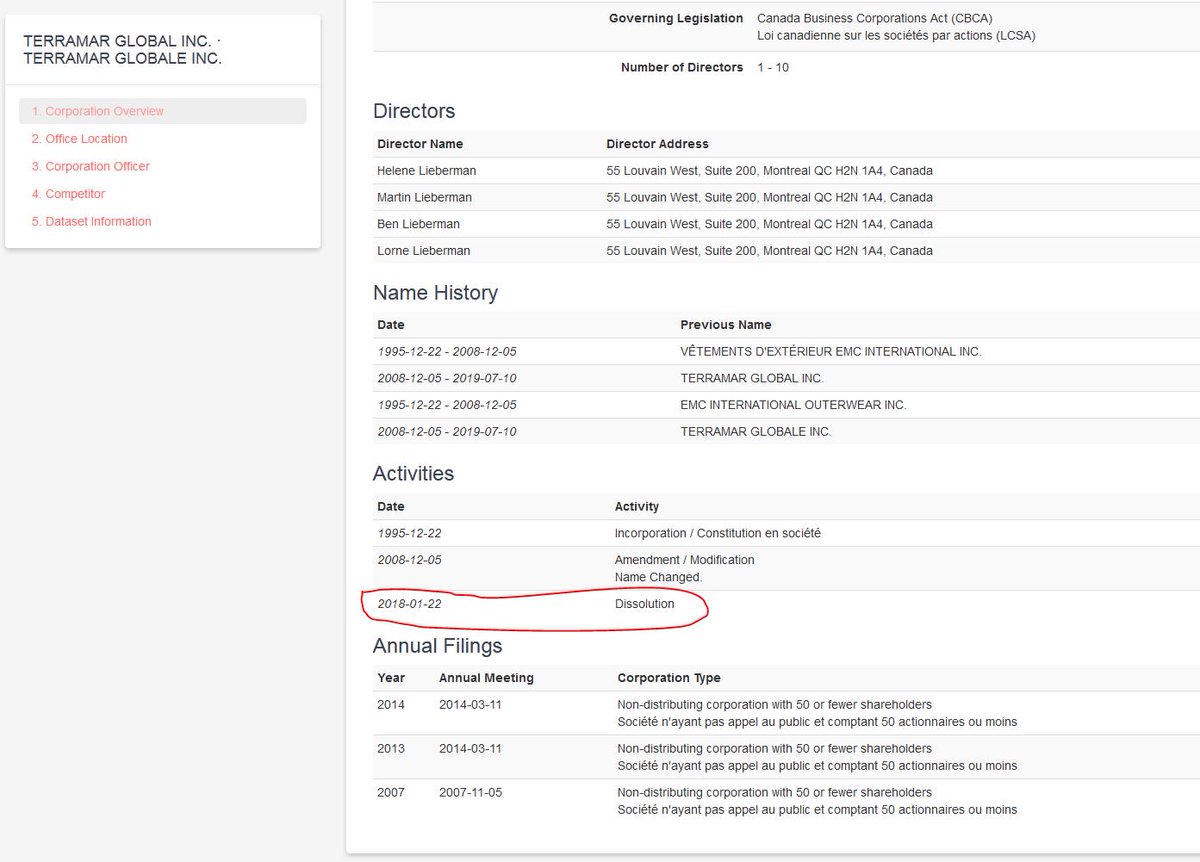Select director name Helene Lieberman
Viewport: 1200px width, 862px height.
pyautogui.click(x=426, y=170)
